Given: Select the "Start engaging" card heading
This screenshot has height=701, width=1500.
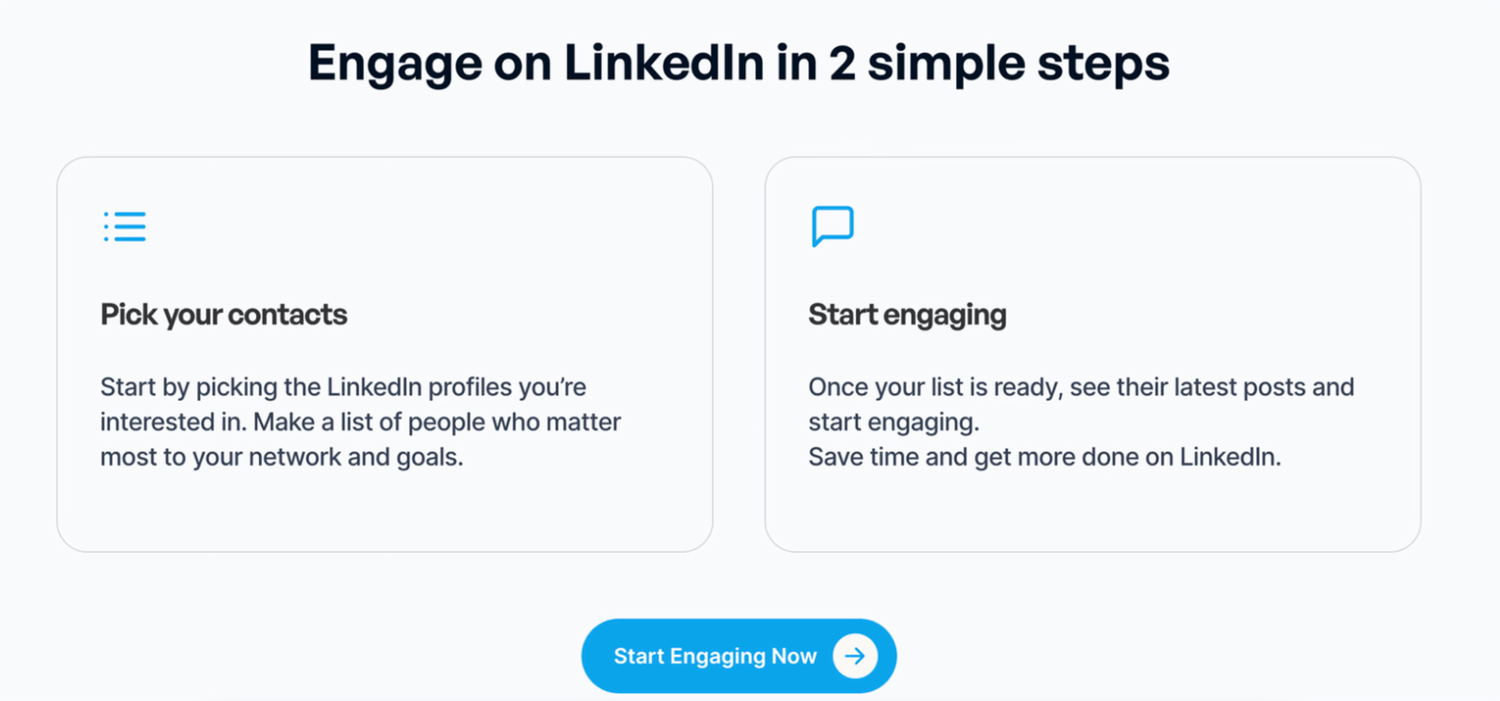Looking at the screenshot, I should point(907,314).
